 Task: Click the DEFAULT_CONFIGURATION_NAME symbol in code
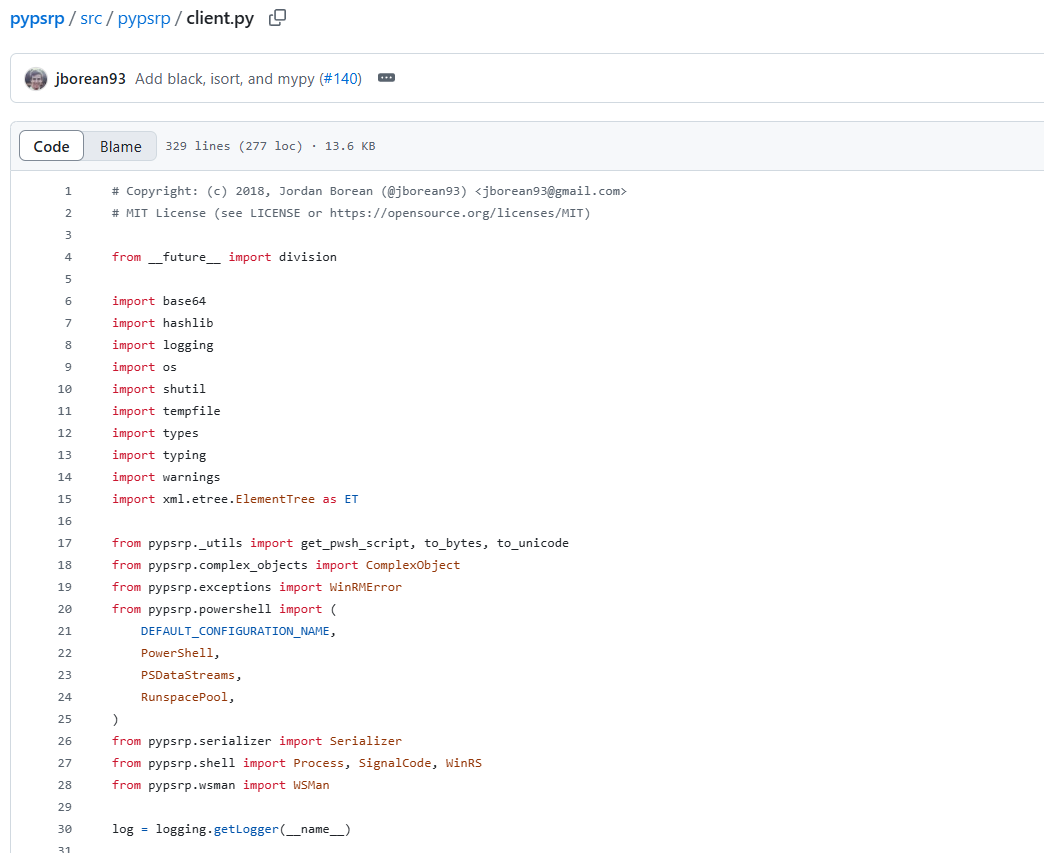(x=236, y=631)
